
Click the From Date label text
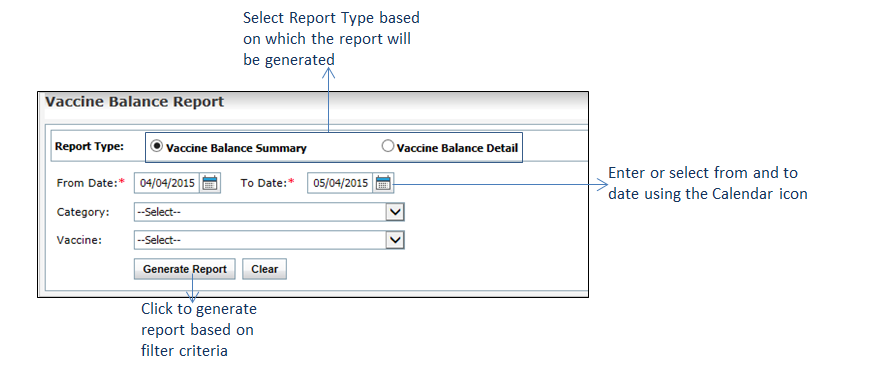click(x=87, y=183)
